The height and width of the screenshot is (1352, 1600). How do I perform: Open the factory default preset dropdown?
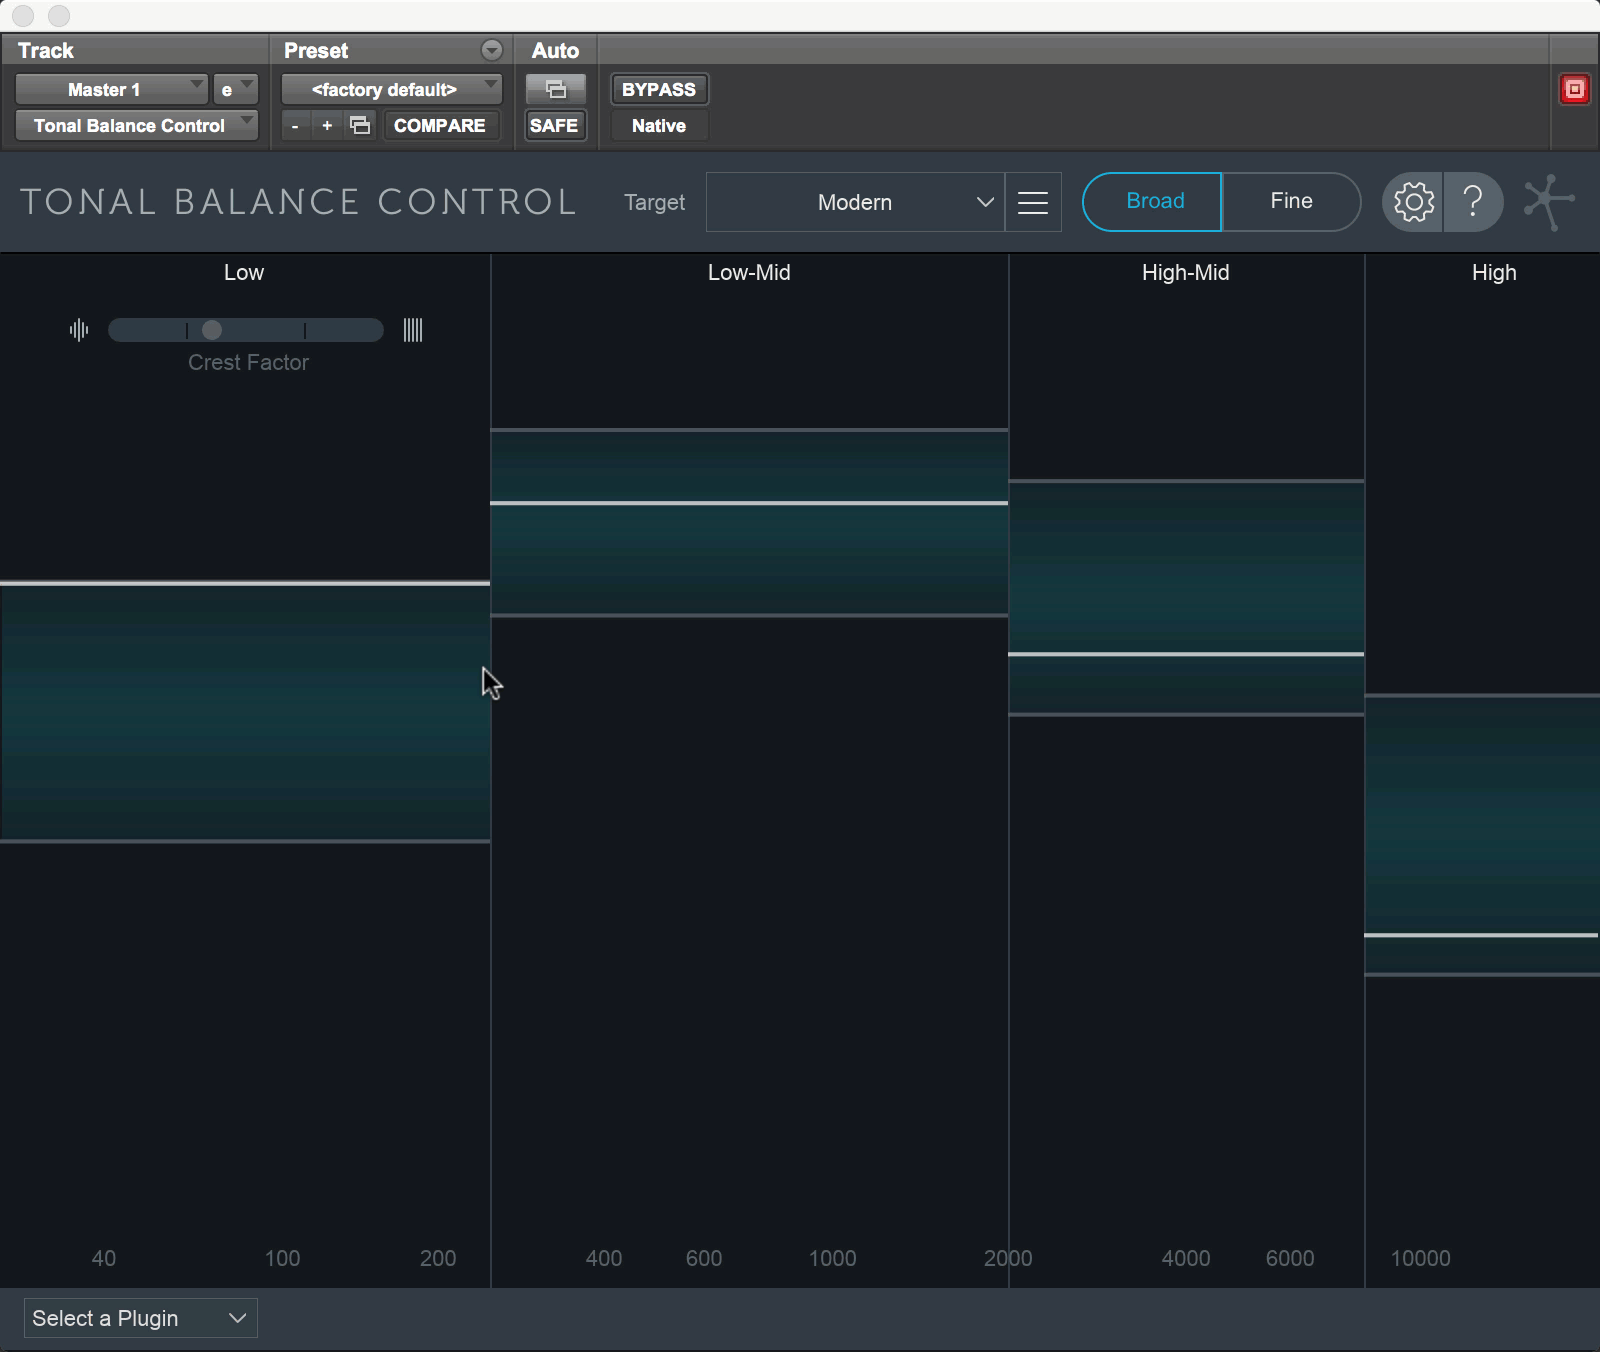click(391, 89)
